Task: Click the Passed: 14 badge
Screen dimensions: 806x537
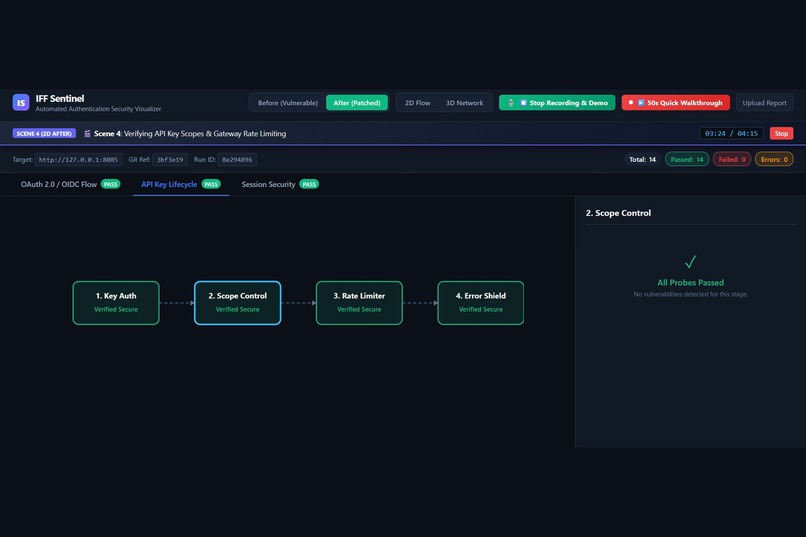Action: coord(687,159)
